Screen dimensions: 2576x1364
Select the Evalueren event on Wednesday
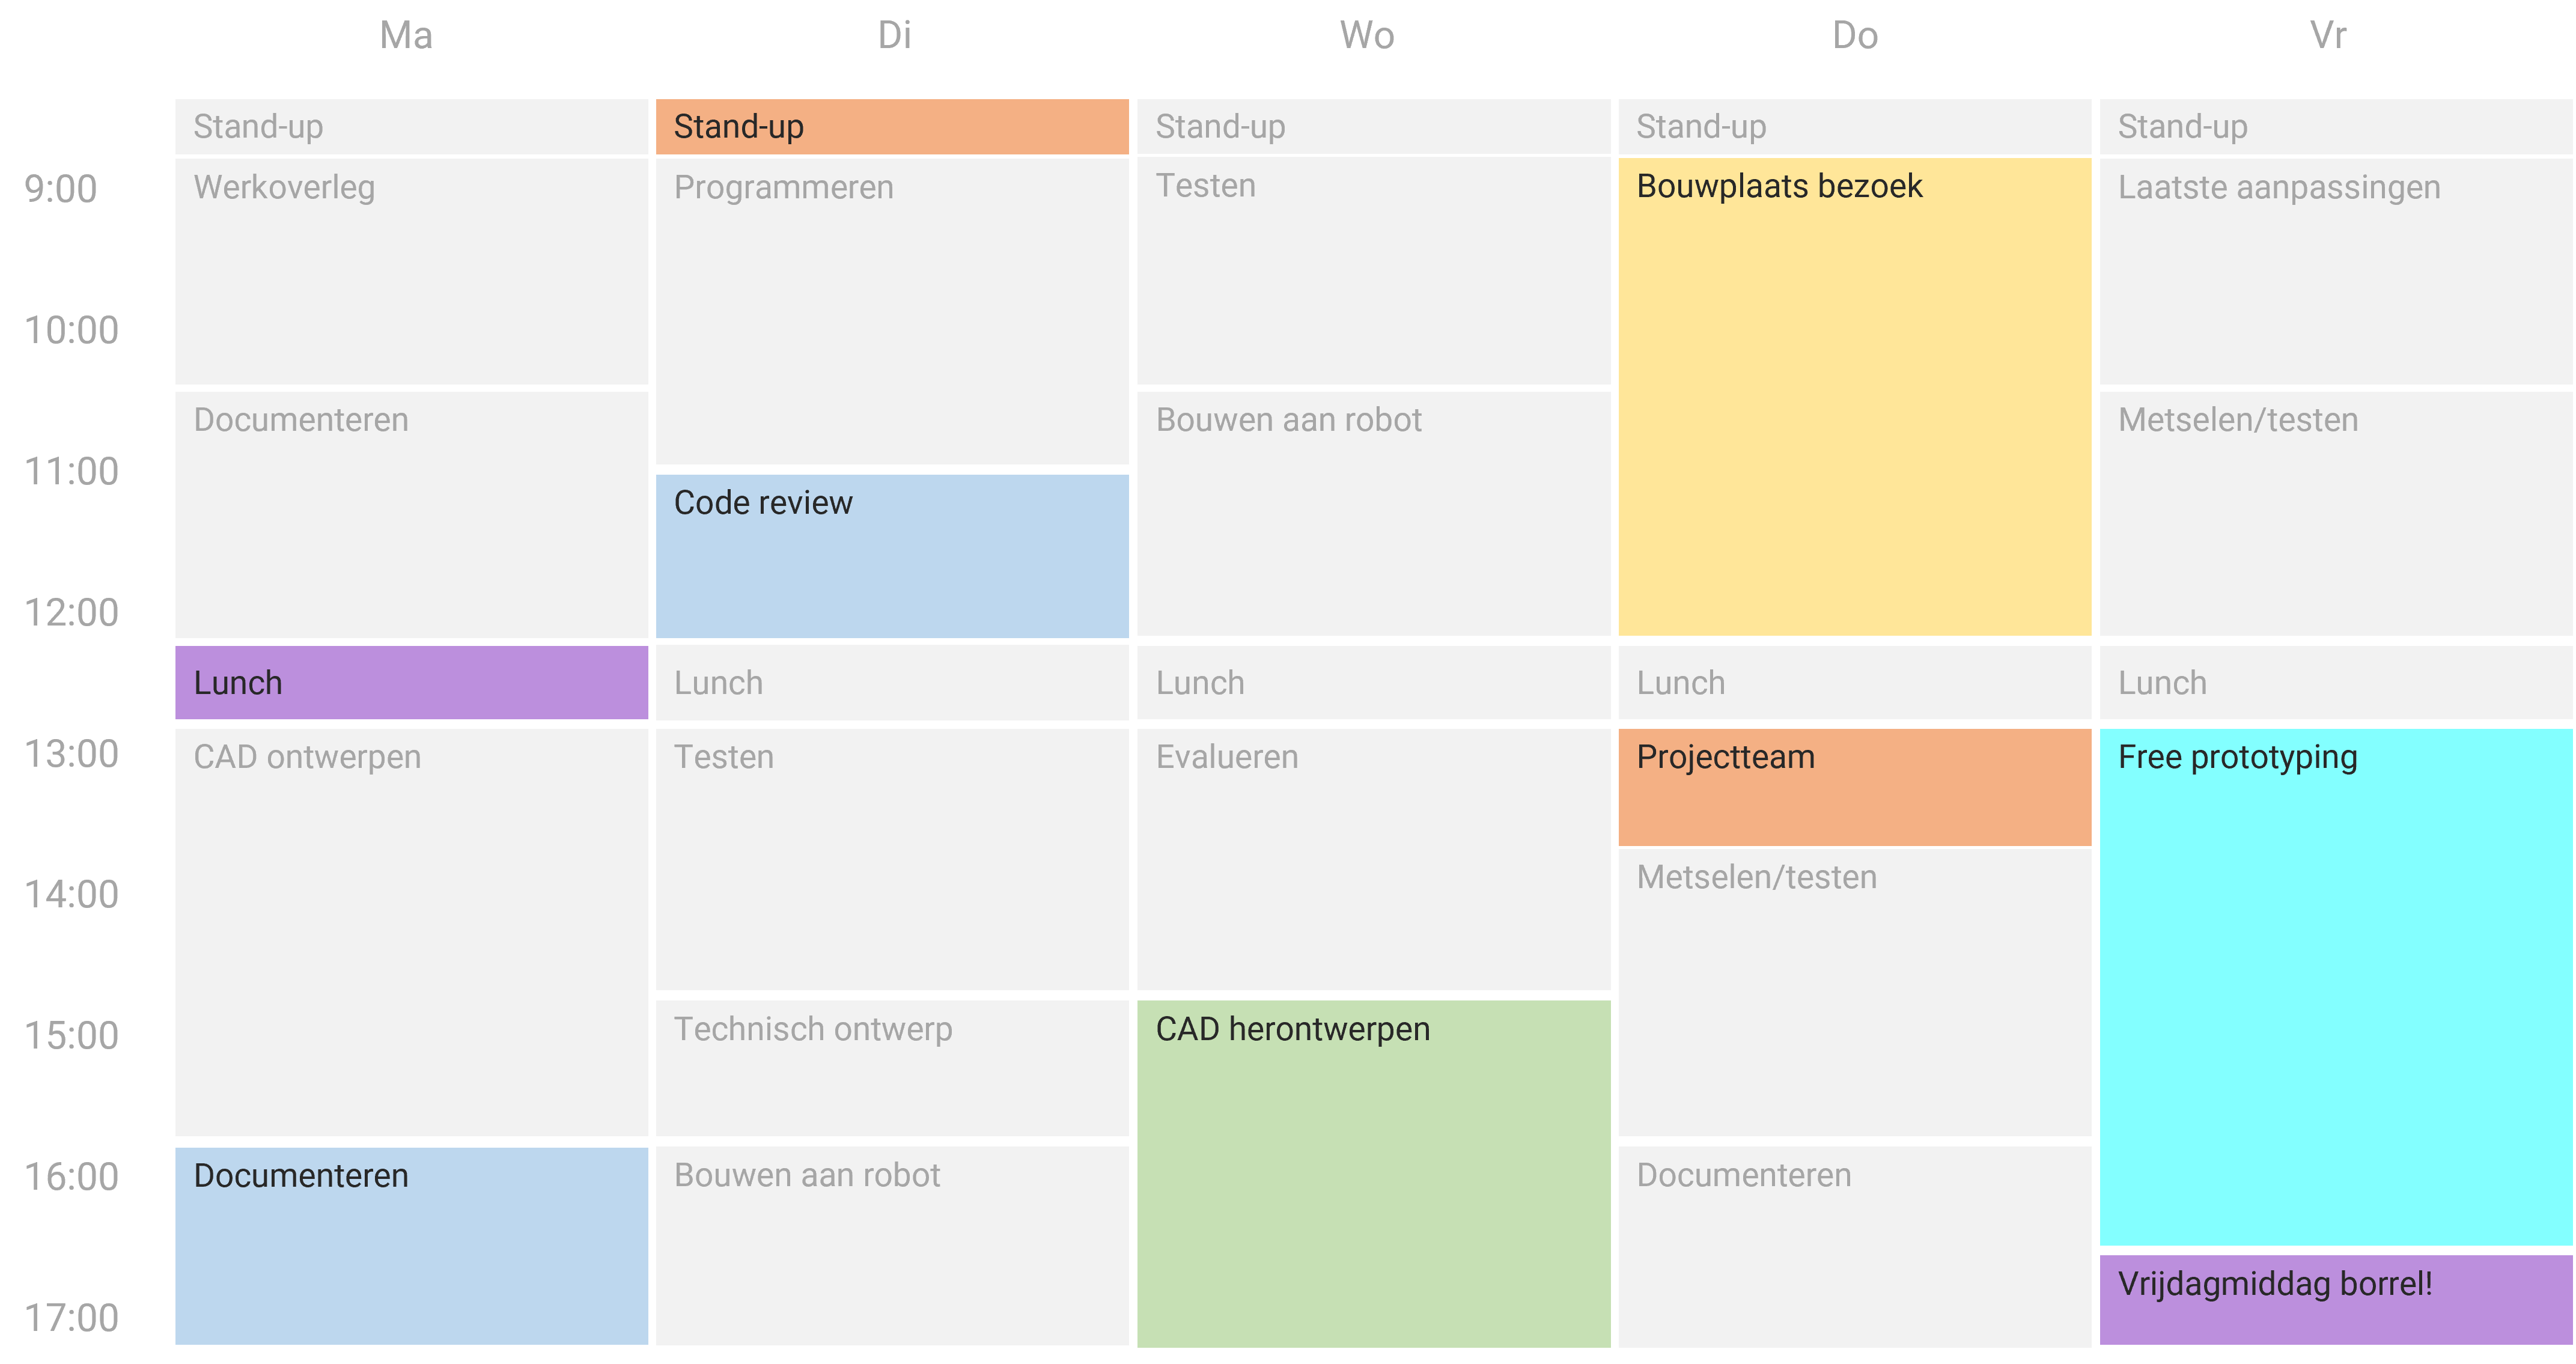[x=1374, y=859]
